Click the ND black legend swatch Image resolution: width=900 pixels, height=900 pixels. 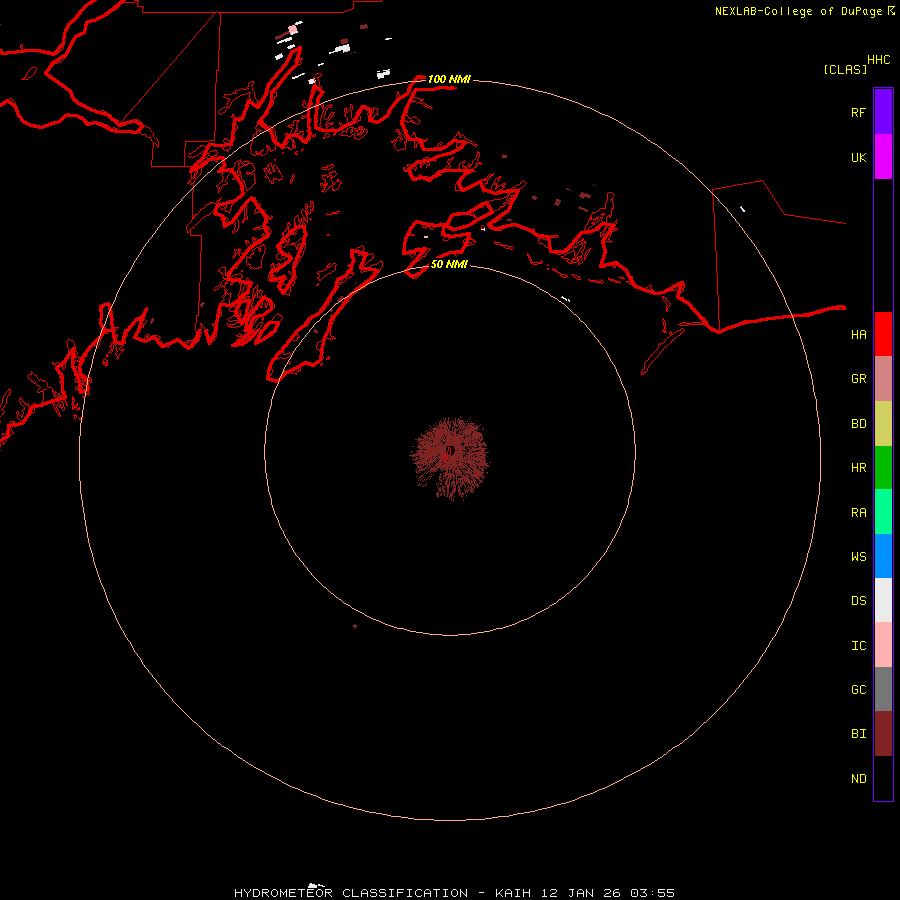click(x=883, y=778)
